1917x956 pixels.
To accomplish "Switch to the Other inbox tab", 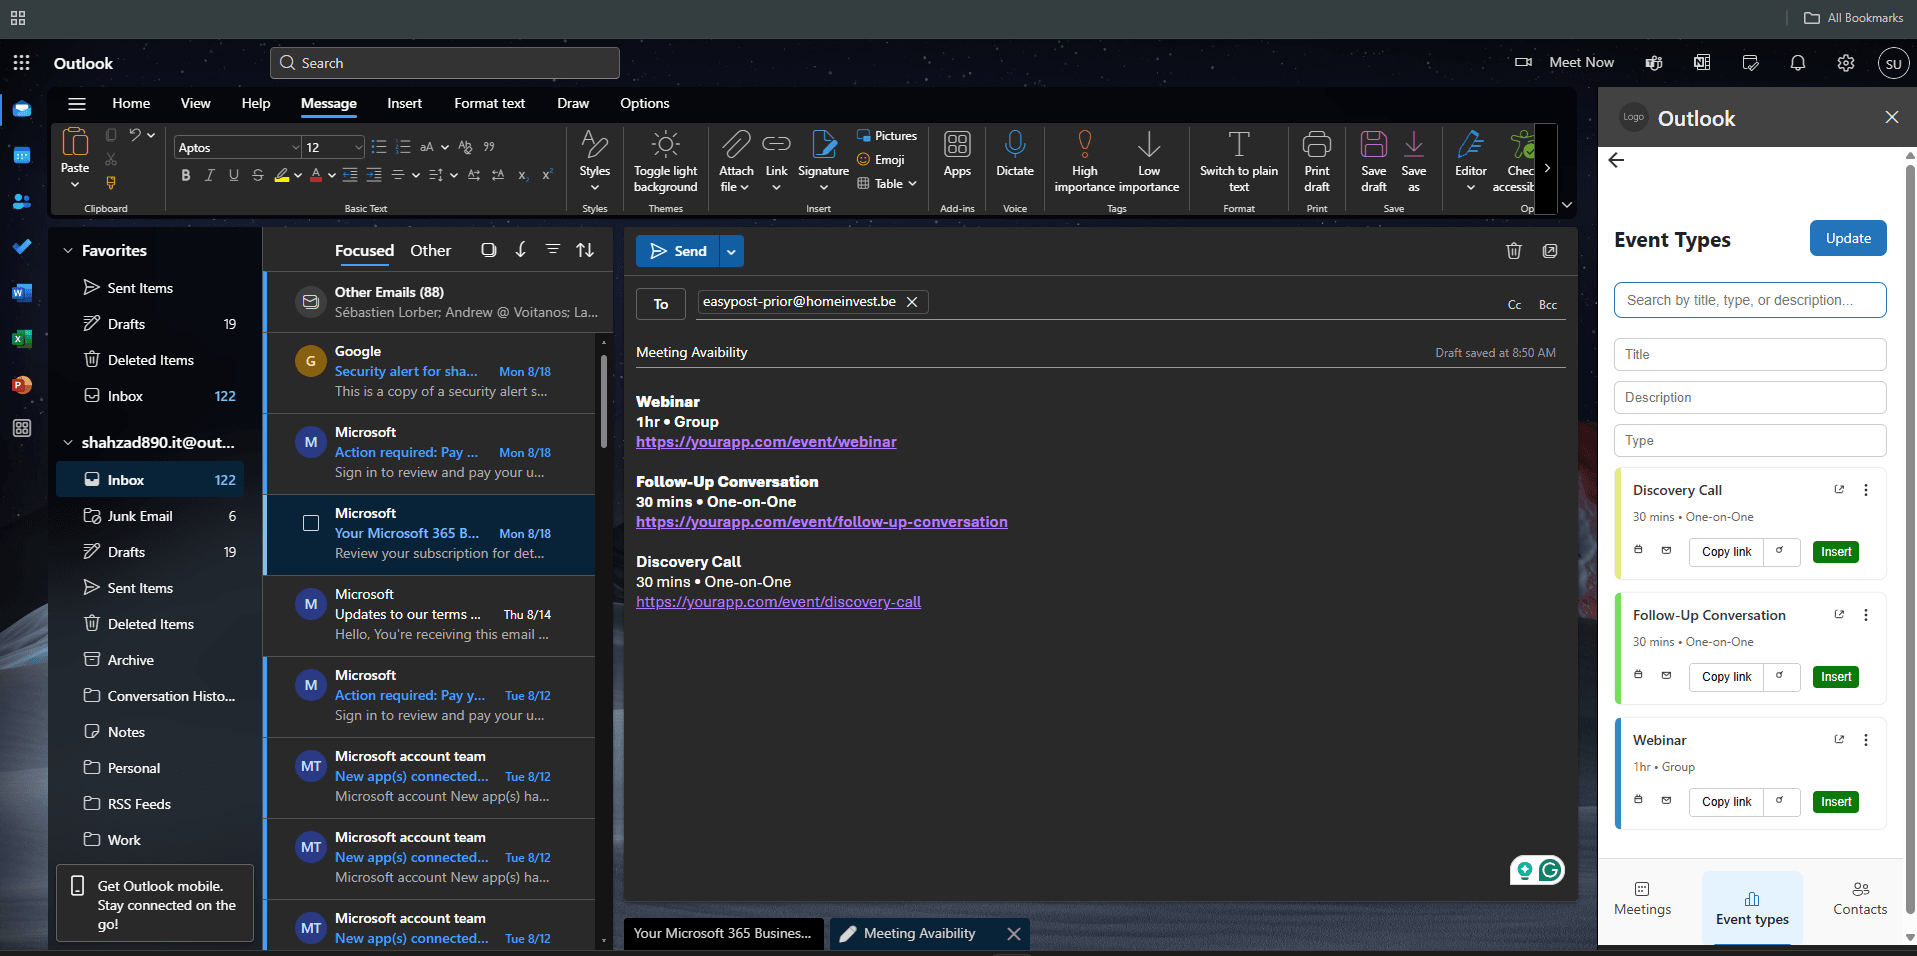I will [x=430, y=251].
